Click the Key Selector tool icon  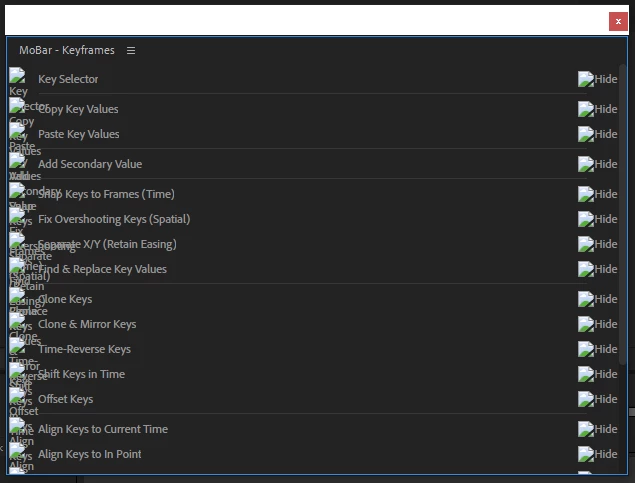coord(17,75)
